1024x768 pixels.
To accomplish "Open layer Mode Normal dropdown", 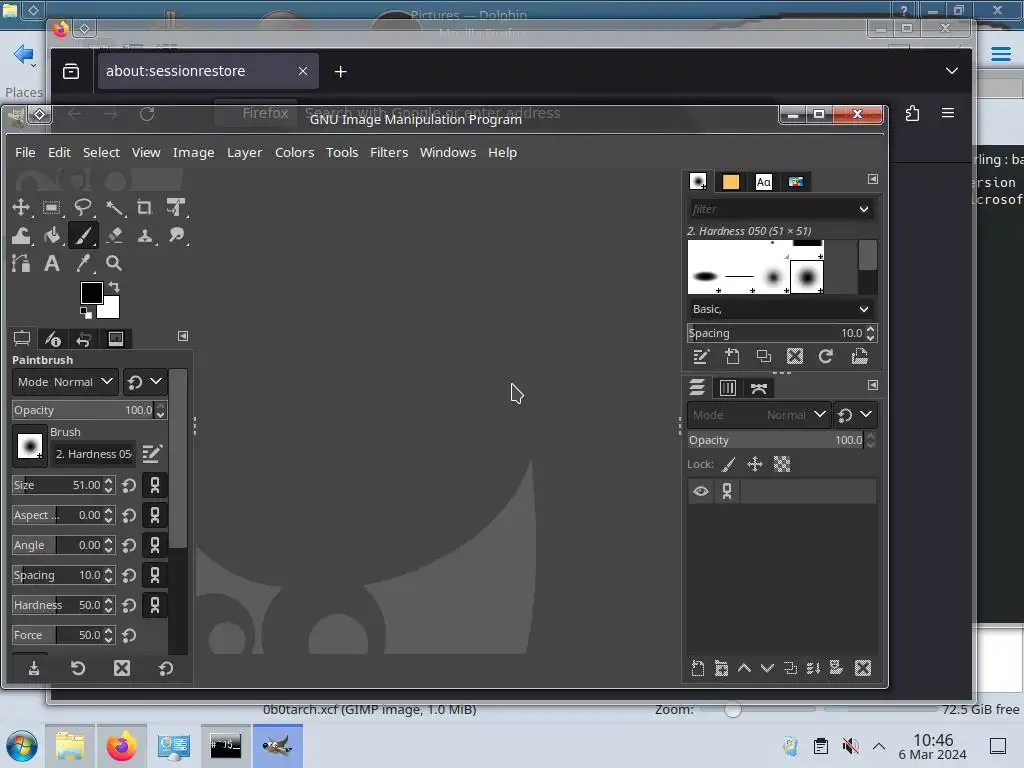I will [x=759, y=415].
